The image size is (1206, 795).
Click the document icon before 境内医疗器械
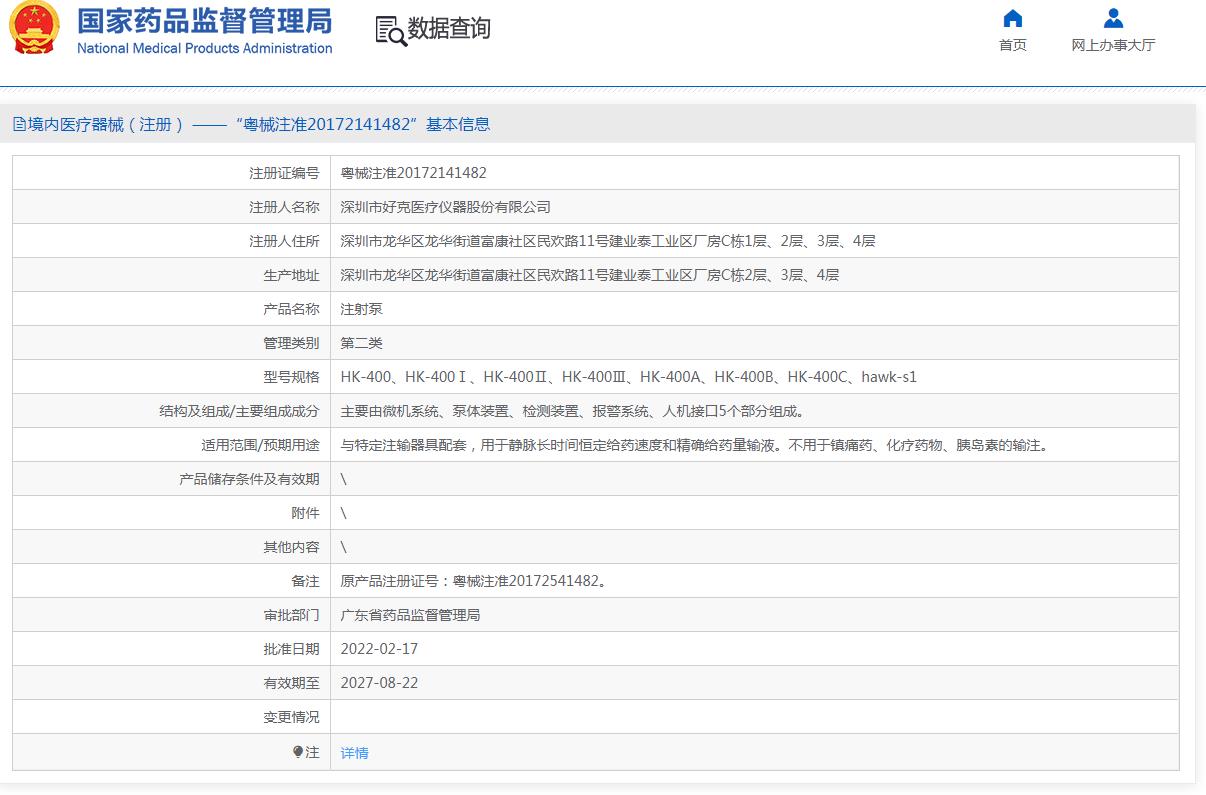point(19,125)
